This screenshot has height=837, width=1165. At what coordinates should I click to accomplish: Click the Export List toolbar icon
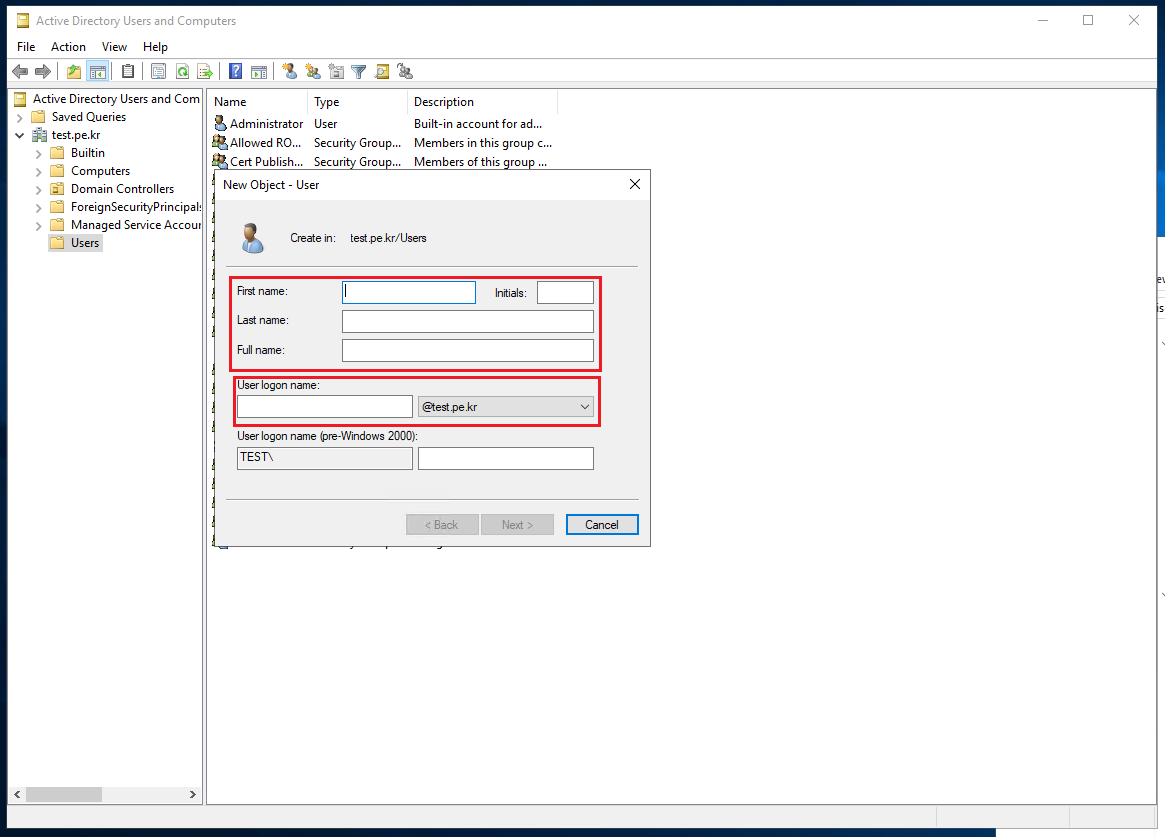click(x=205, y=71)
